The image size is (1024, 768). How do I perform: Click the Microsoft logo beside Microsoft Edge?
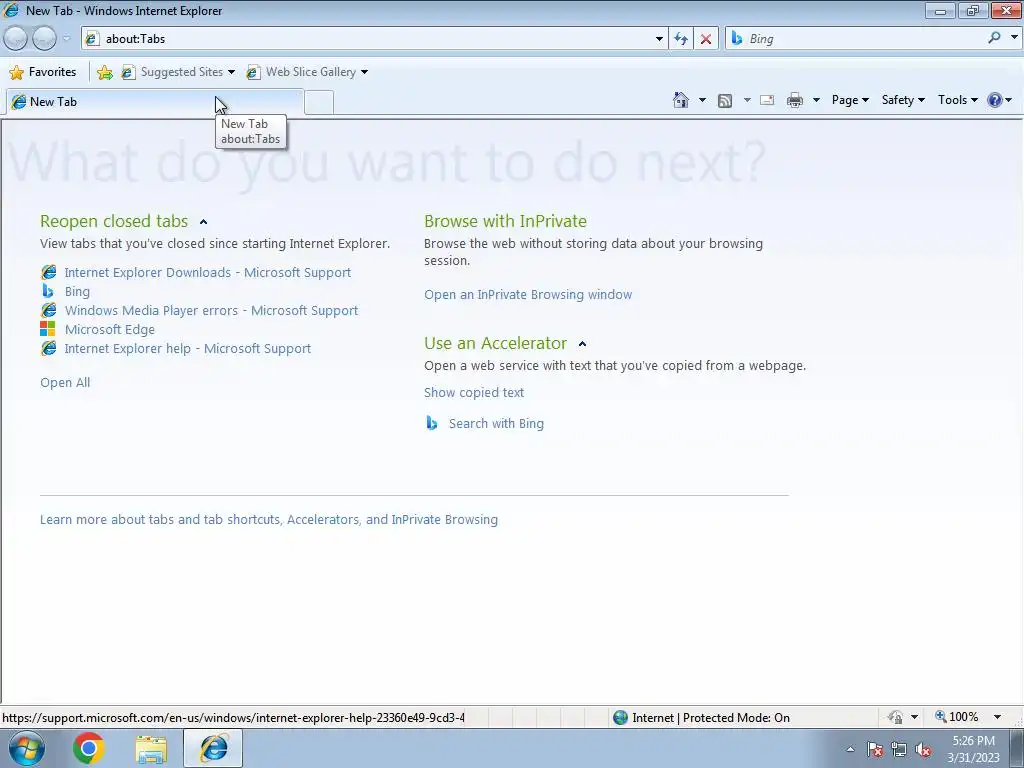point(48,328)
